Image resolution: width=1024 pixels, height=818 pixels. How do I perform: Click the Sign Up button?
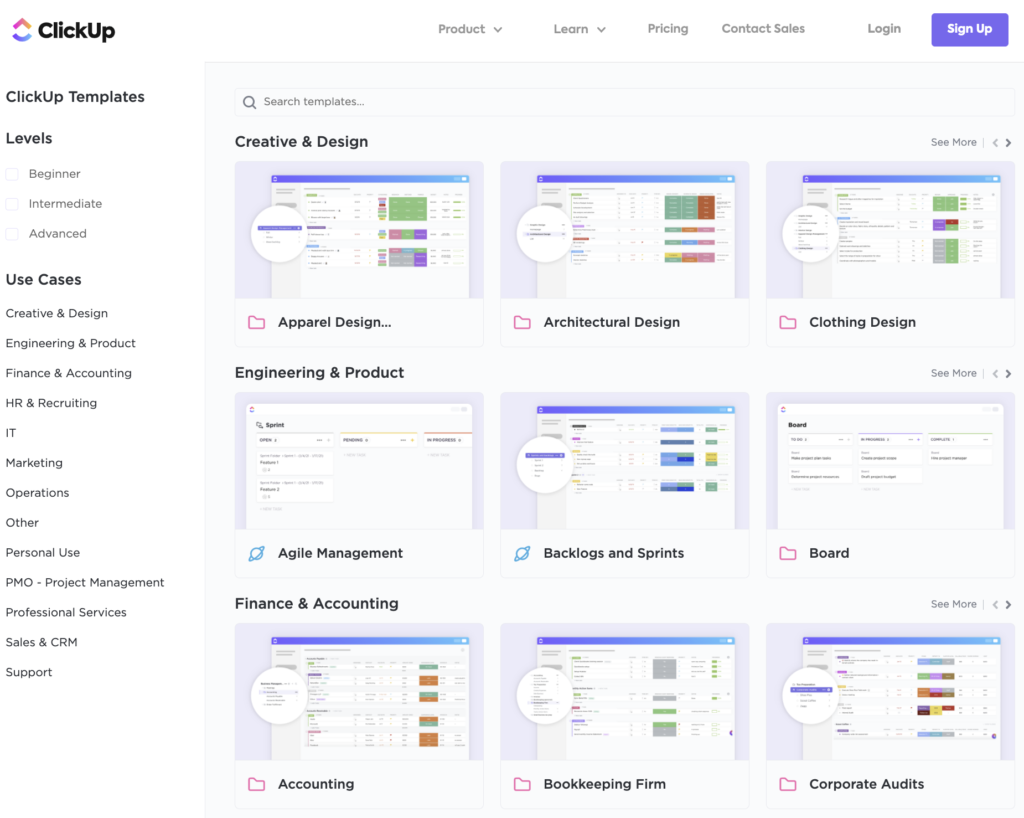coord(969,29)
